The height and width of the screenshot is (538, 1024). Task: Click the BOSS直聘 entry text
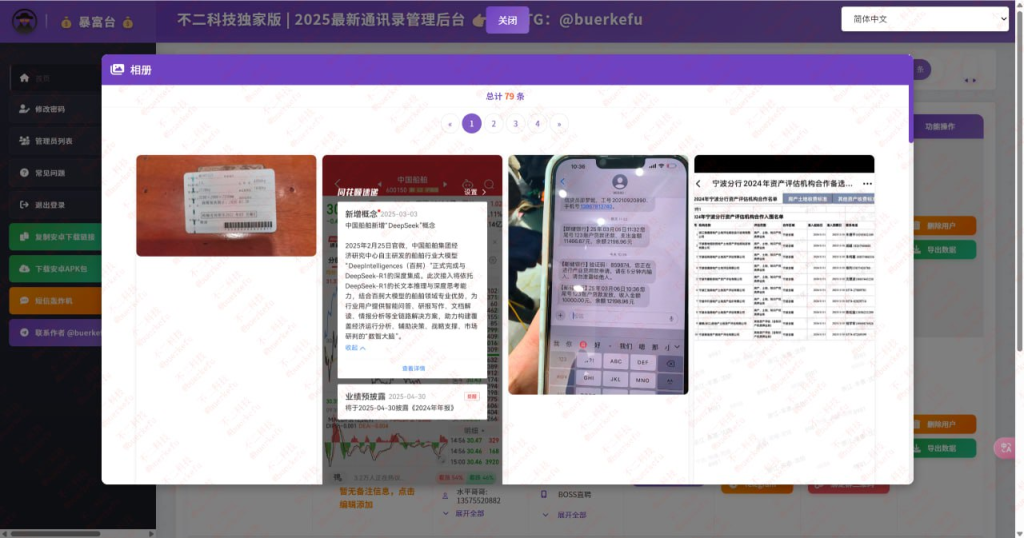click(x=574, y=495)
